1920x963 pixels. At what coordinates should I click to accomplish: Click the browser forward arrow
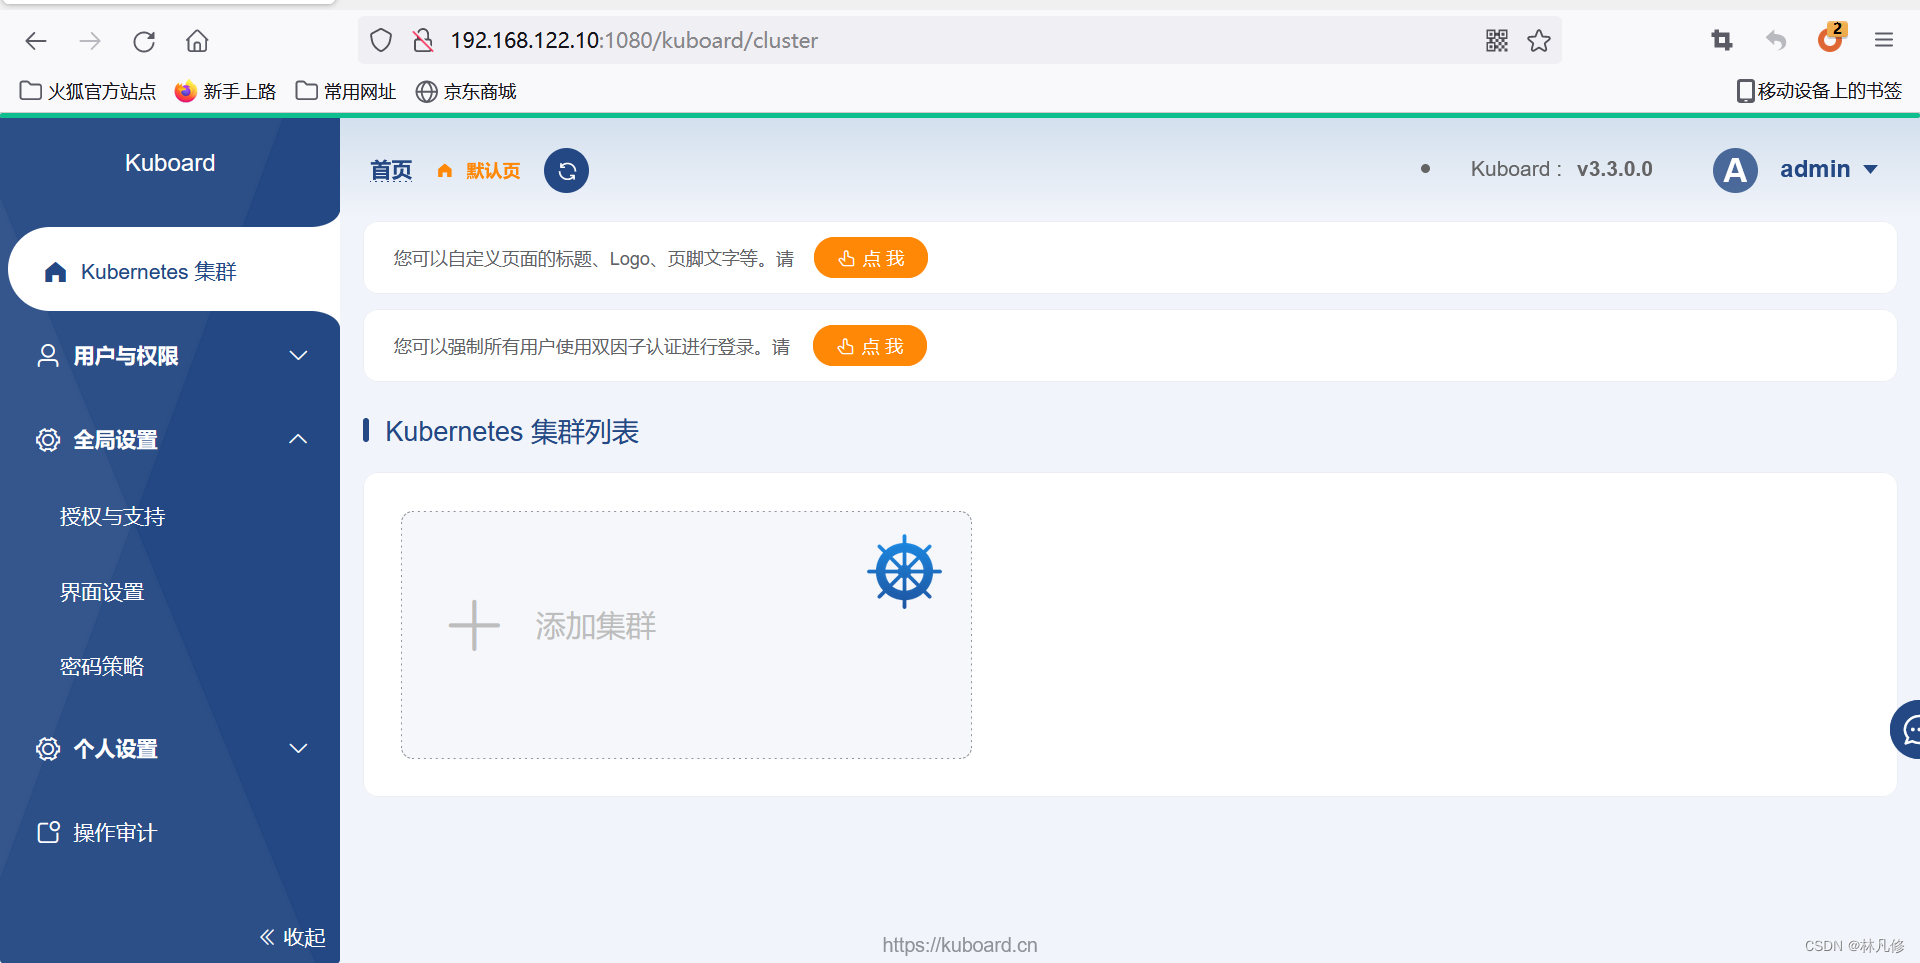point(90,41)
